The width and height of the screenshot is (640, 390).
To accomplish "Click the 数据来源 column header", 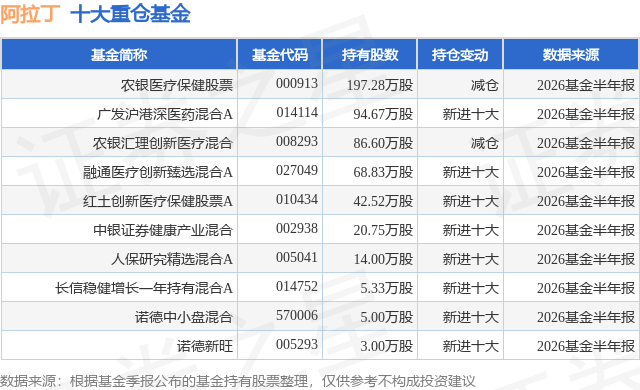I will pyautogui.click(x=571, y=55).
